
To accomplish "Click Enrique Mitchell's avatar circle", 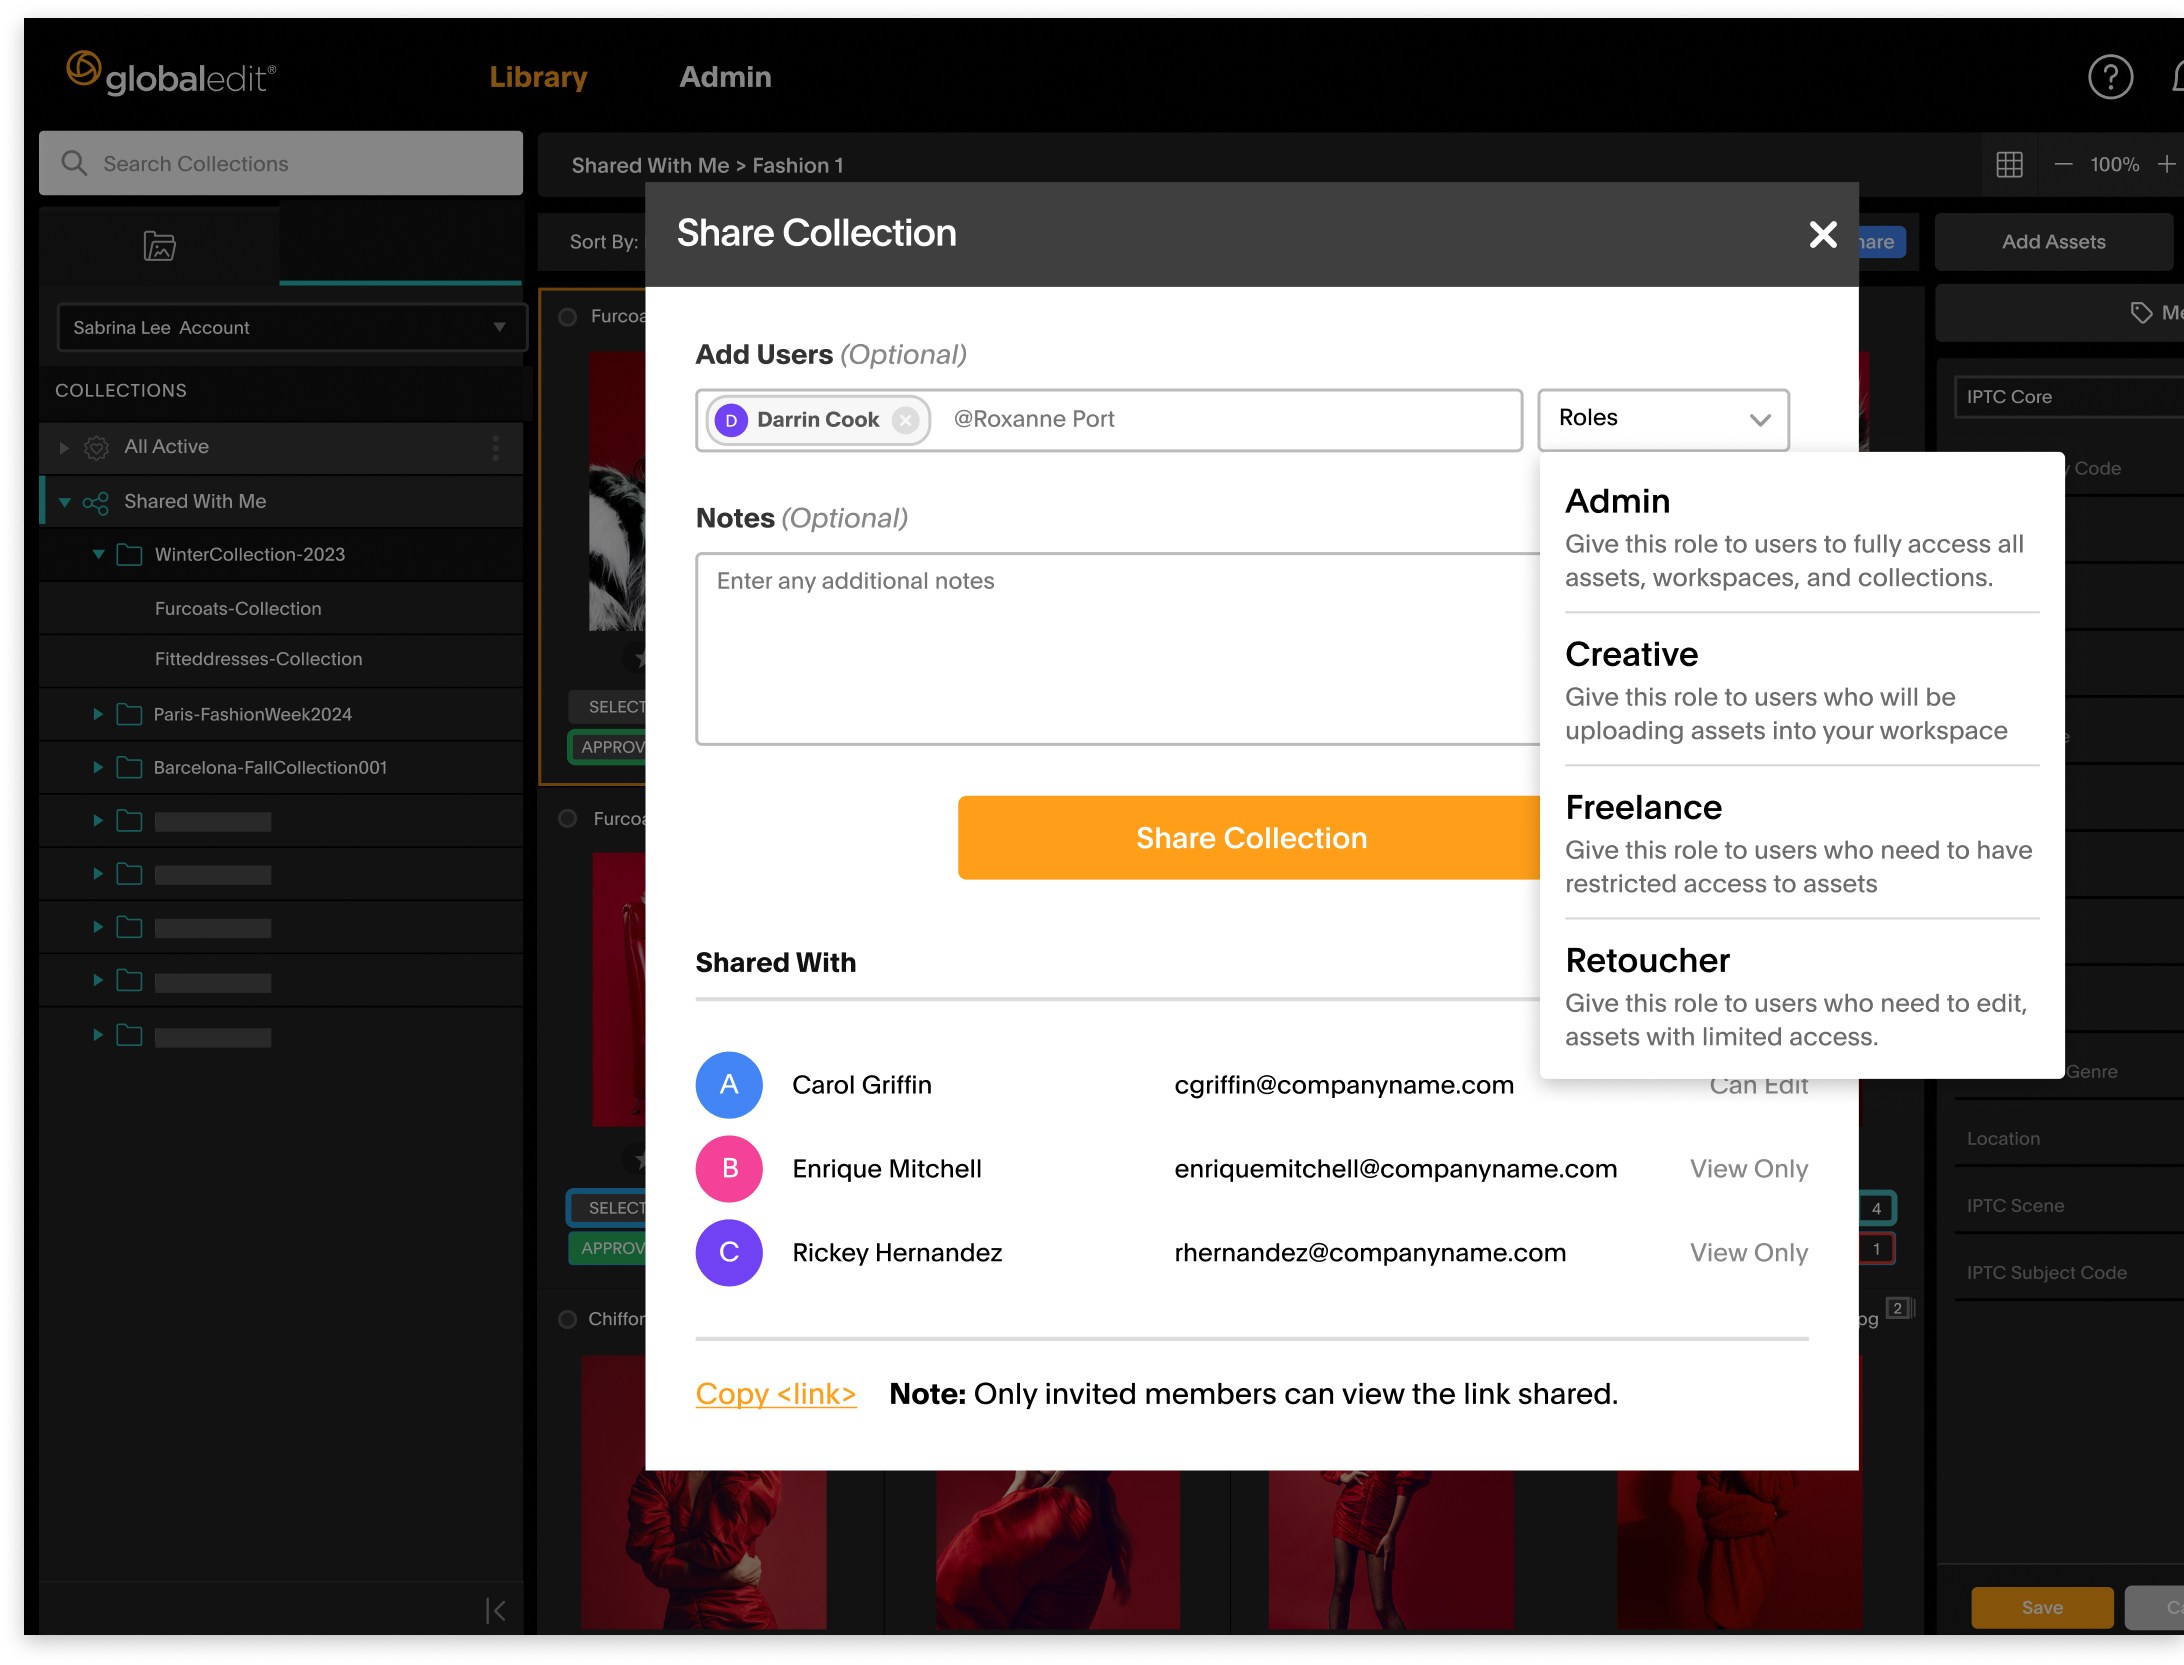I will (729, 1168).
